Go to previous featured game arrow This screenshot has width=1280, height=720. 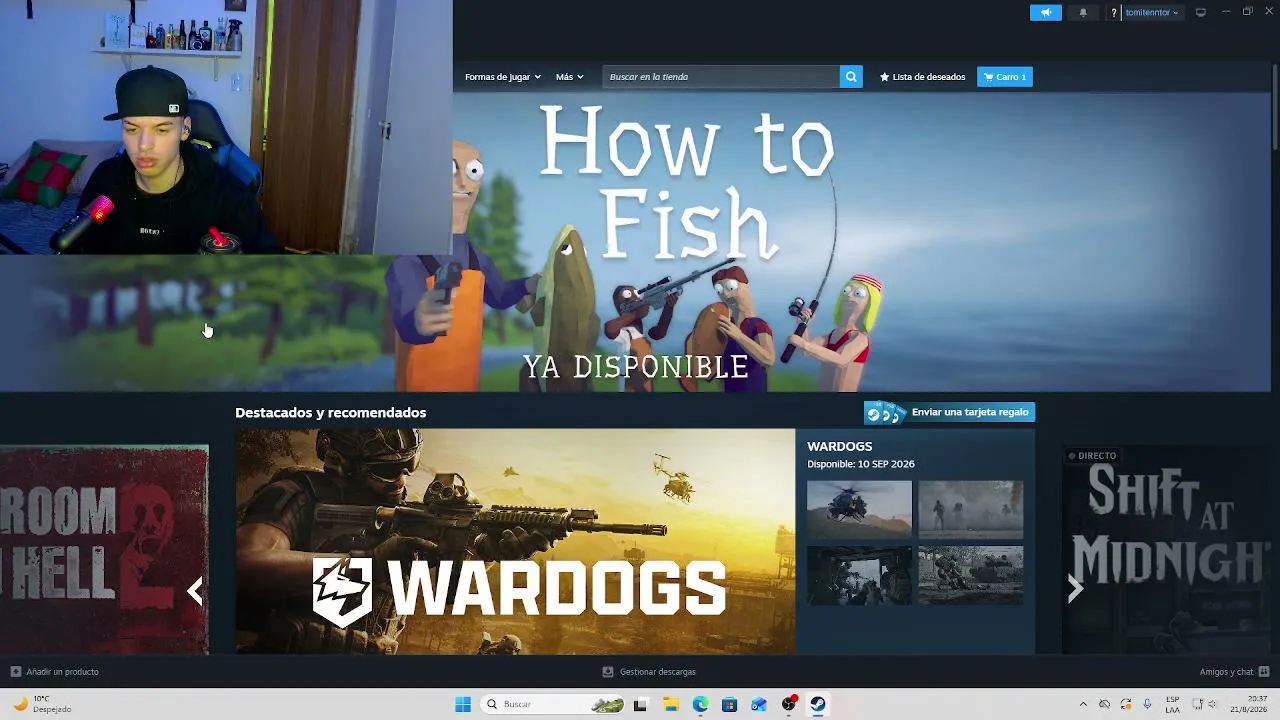click(x=195, y=590)
